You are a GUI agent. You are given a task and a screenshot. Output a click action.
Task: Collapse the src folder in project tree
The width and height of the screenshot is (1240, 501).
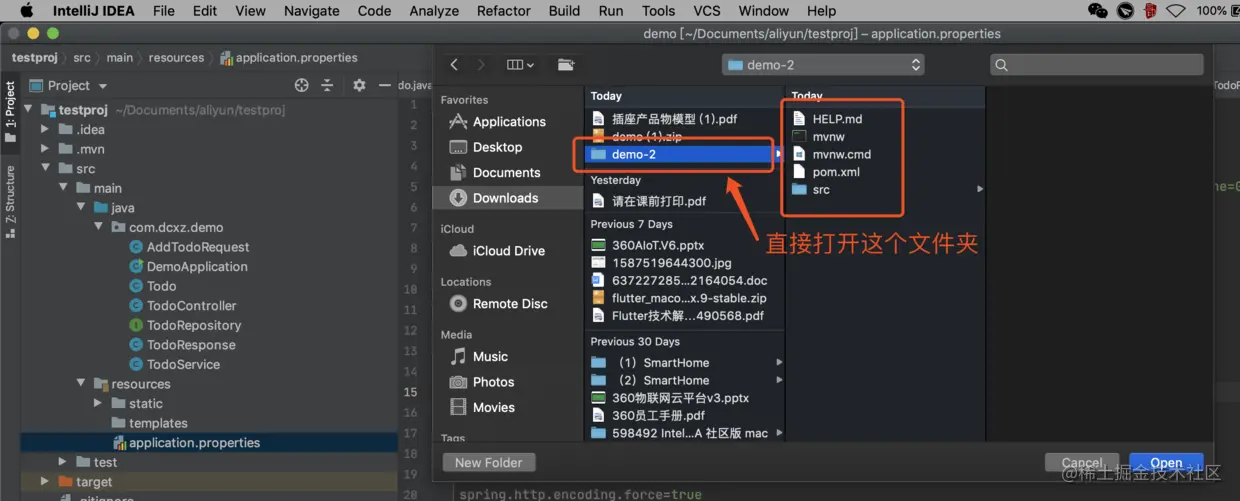click(45, 169)
